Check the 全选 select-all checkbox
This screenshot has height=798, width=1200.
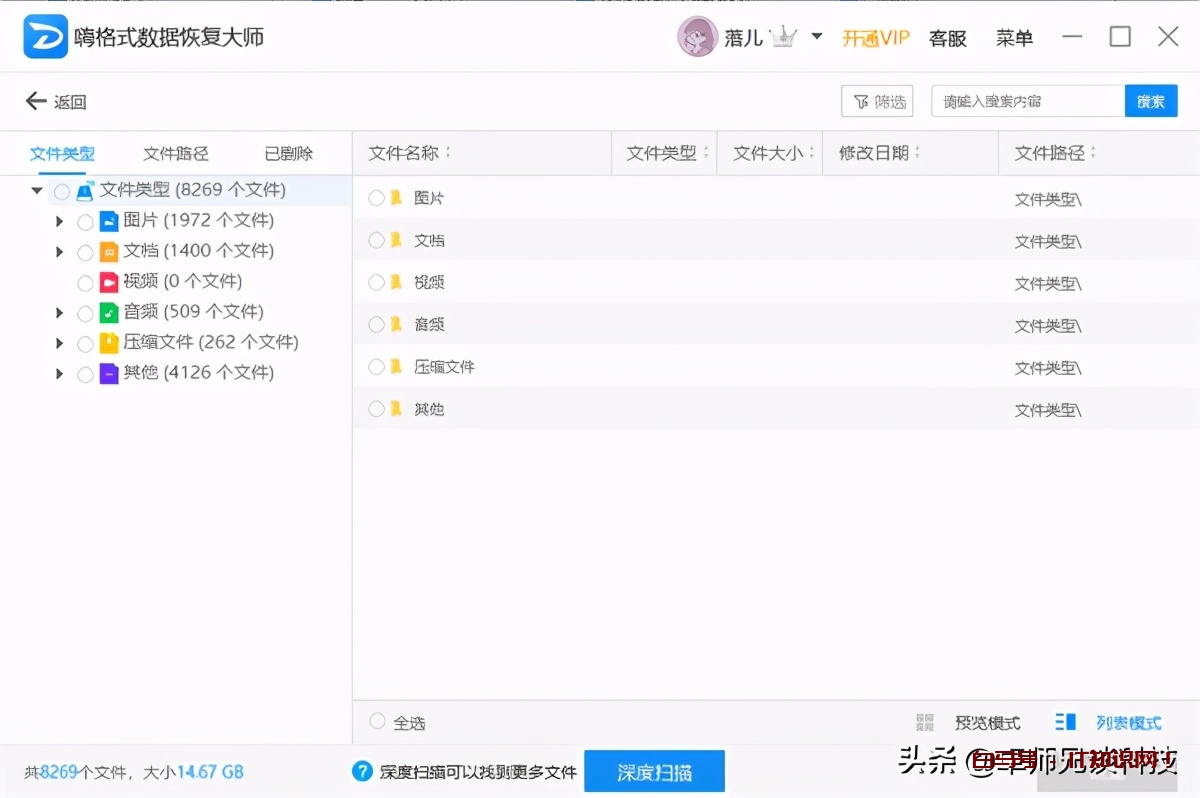click(x=378, y=721)
